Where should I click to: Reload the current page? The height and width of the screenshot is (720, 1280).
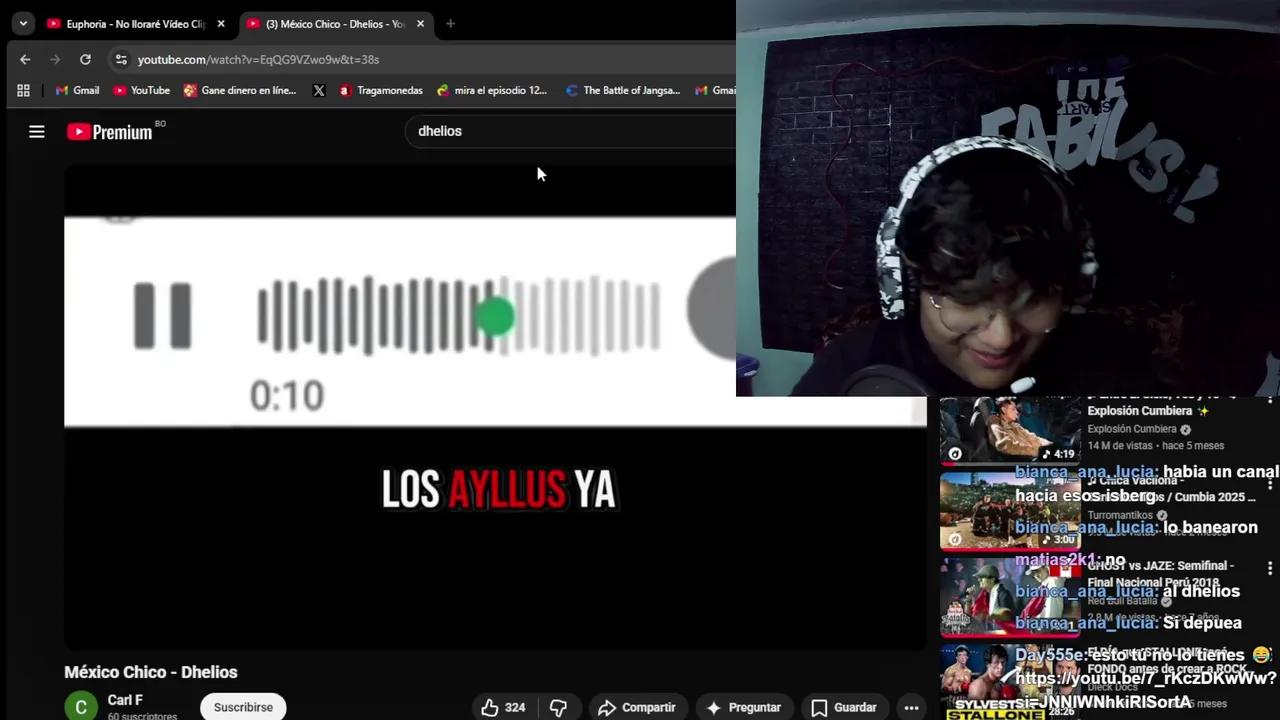pyautogui.click(x=85, y=59)
